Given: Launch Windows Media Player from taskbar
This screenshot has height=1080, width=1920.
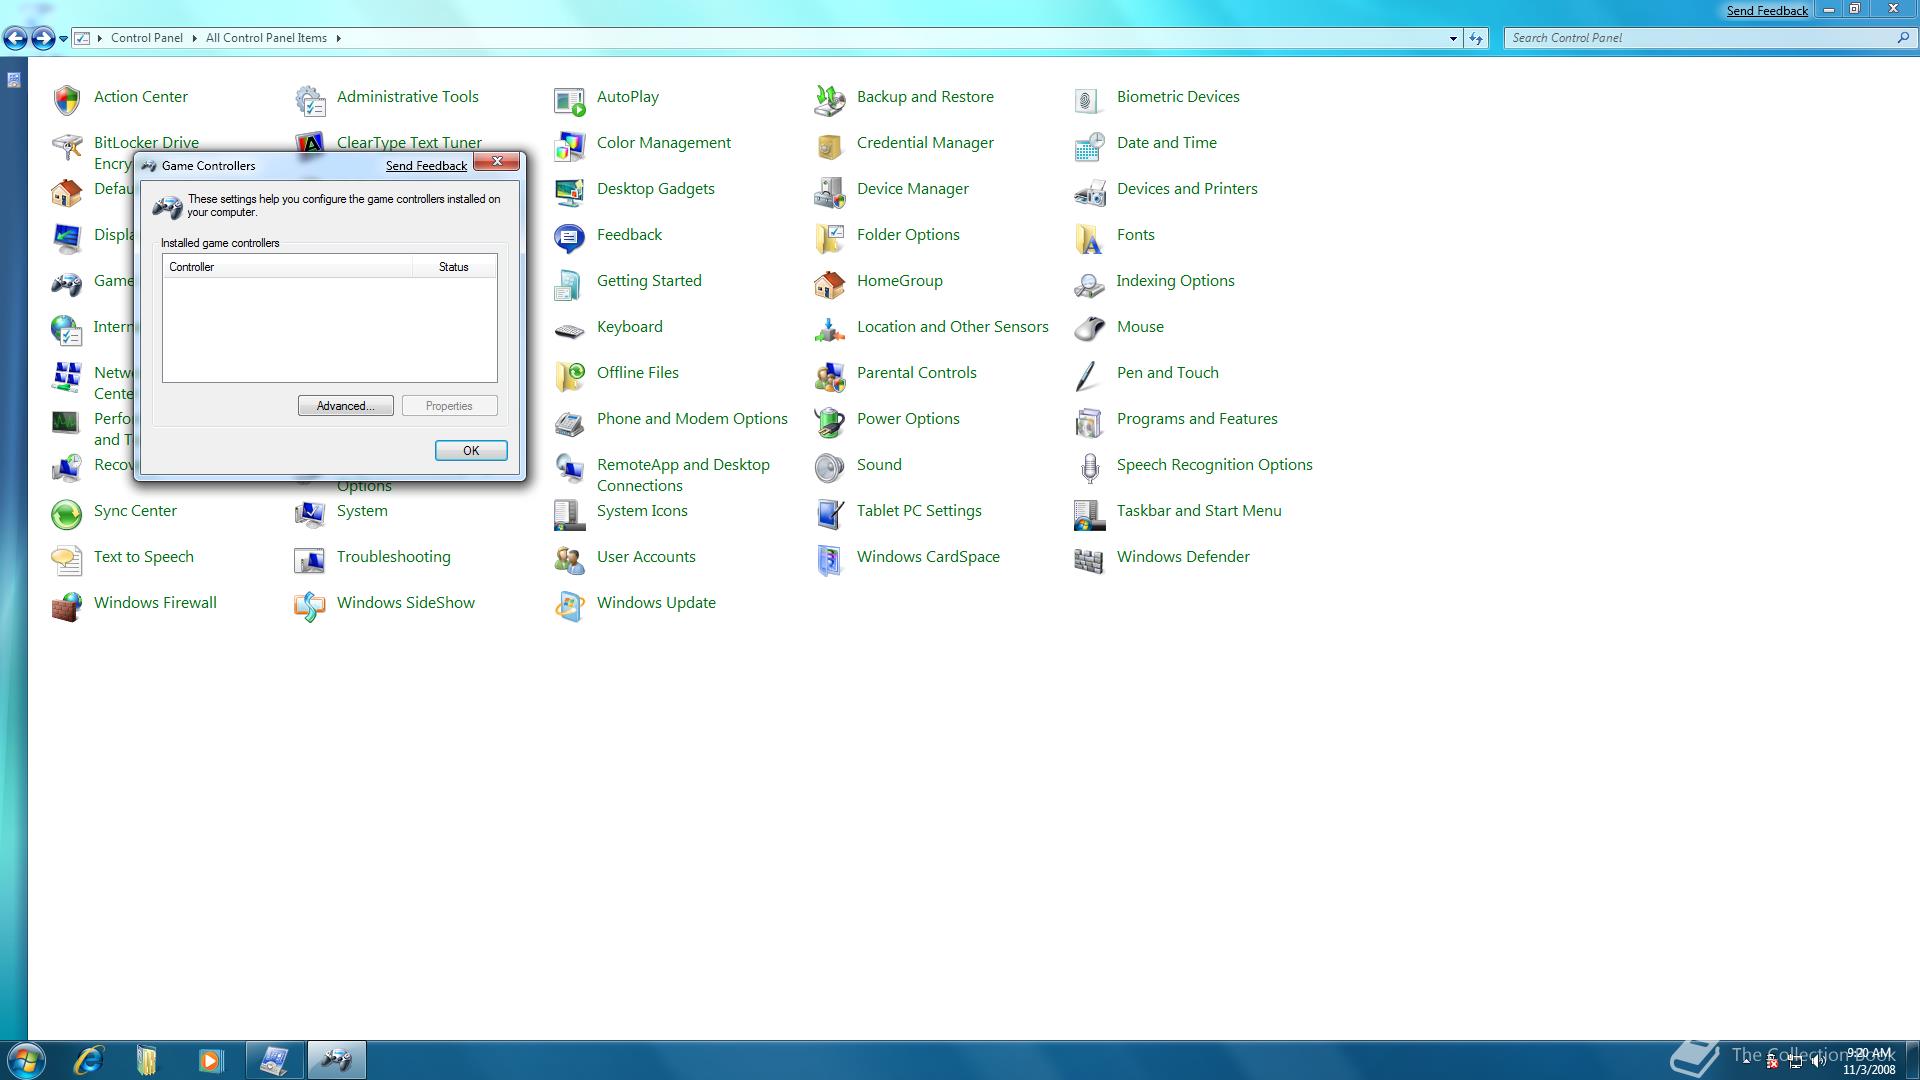Looking at the screenshot, I should [210, 1060].
